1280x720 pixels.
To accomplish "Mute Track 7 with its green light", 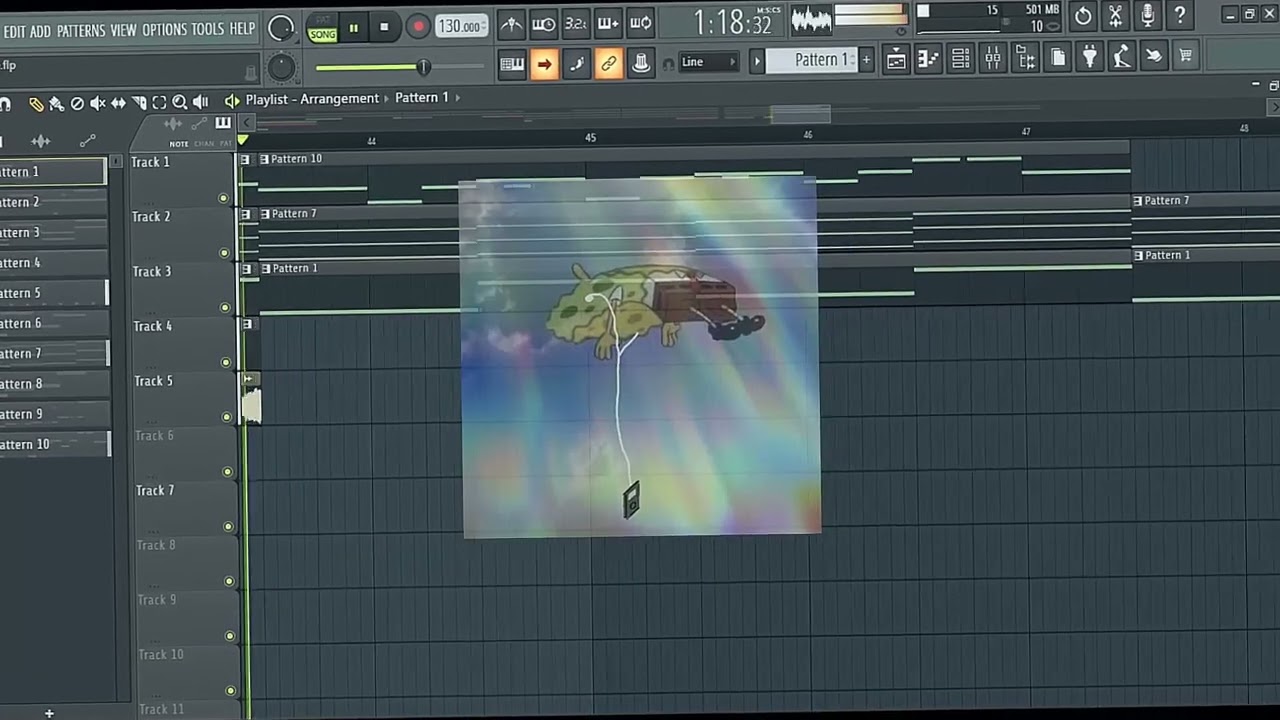I will 228,526.
